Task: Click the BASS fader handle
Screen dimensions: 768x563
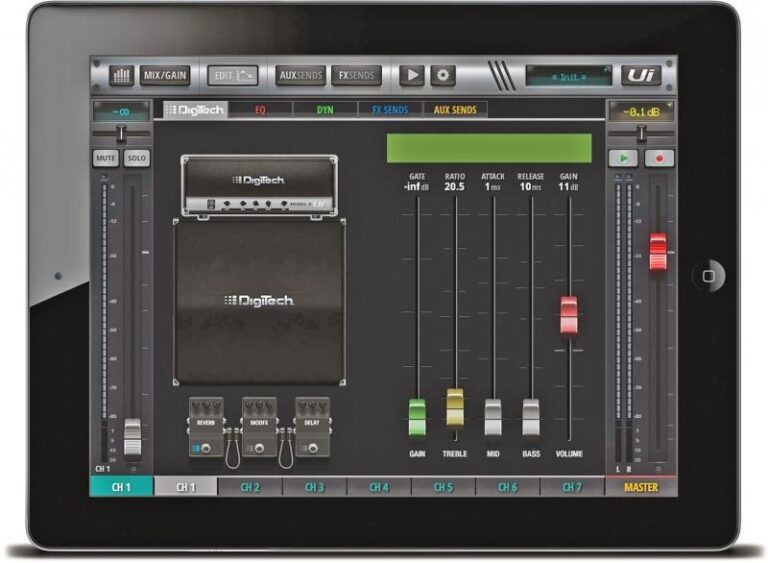Action: [x=531, y=417]
